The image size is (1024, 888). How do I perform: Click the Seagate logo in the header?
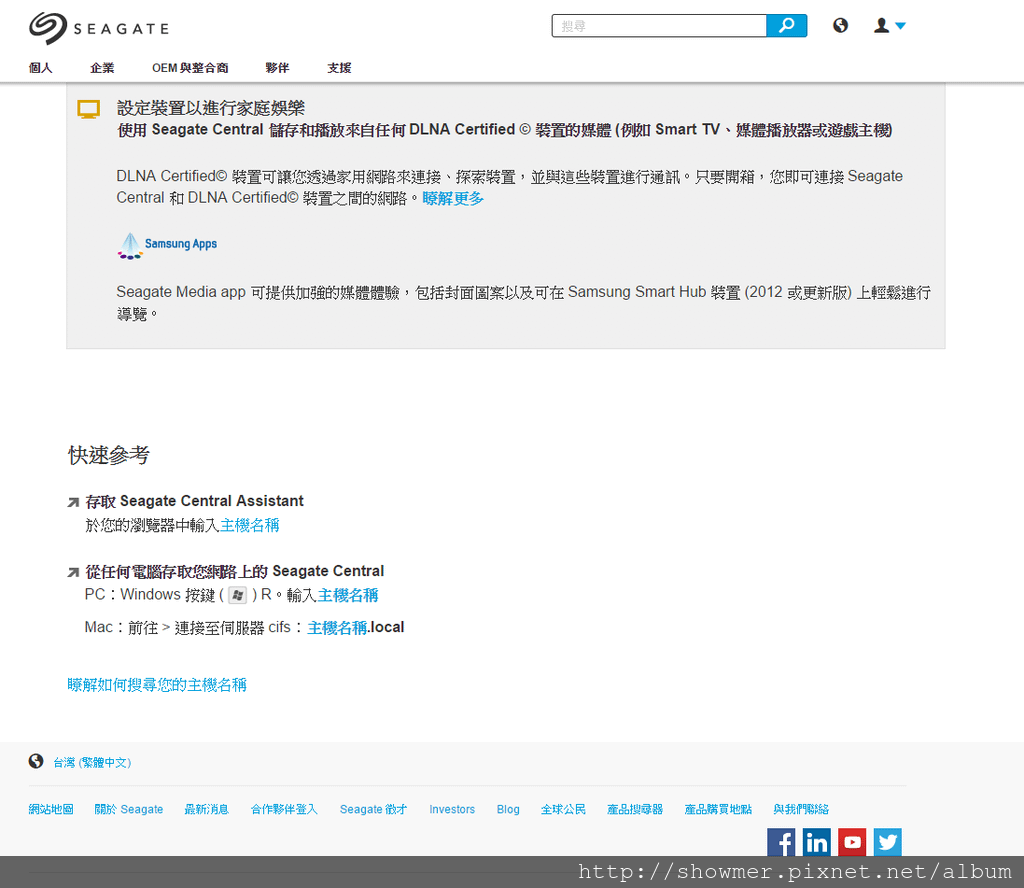tap(99, 28)
